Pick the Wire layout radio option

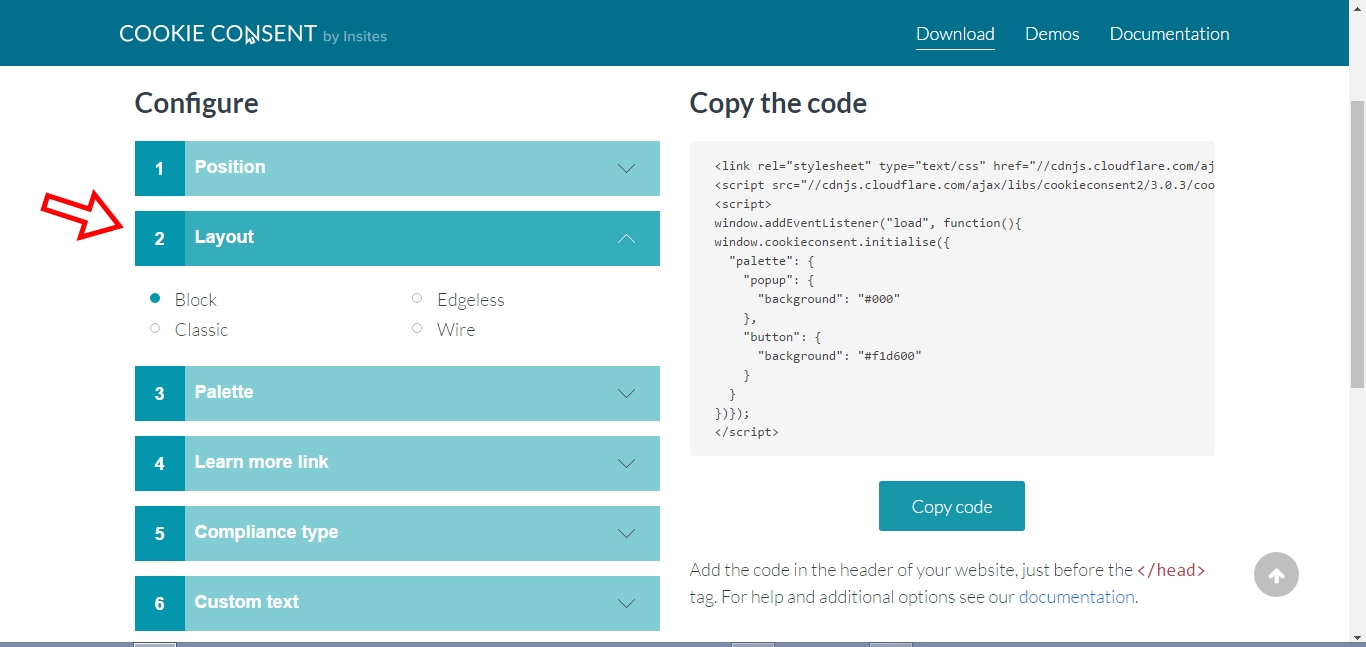tap(417, 328)
